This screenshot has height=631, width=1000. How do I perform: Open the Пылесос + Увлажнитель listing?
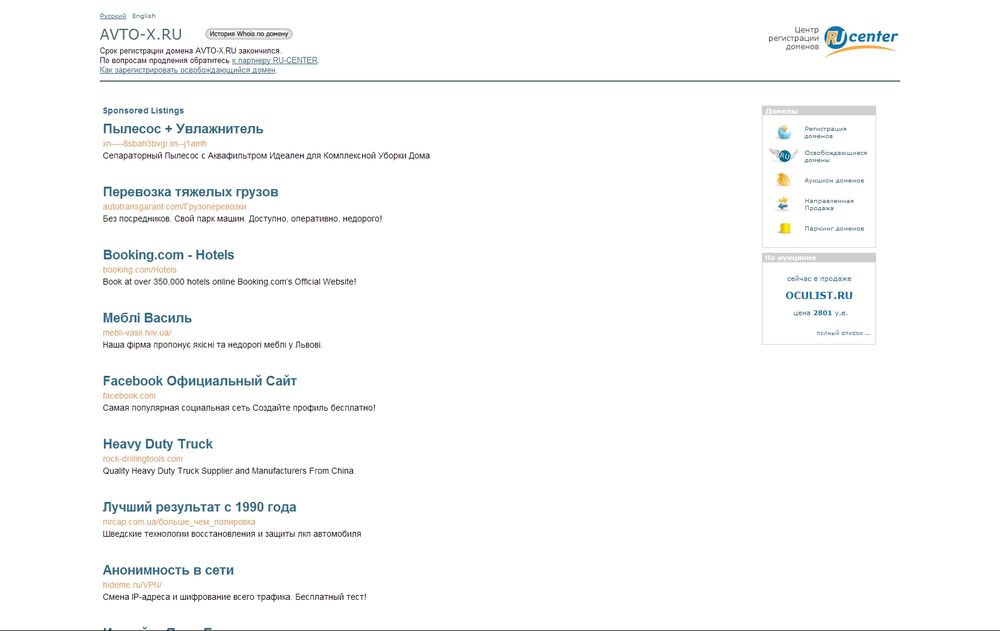tap(183, 129)
